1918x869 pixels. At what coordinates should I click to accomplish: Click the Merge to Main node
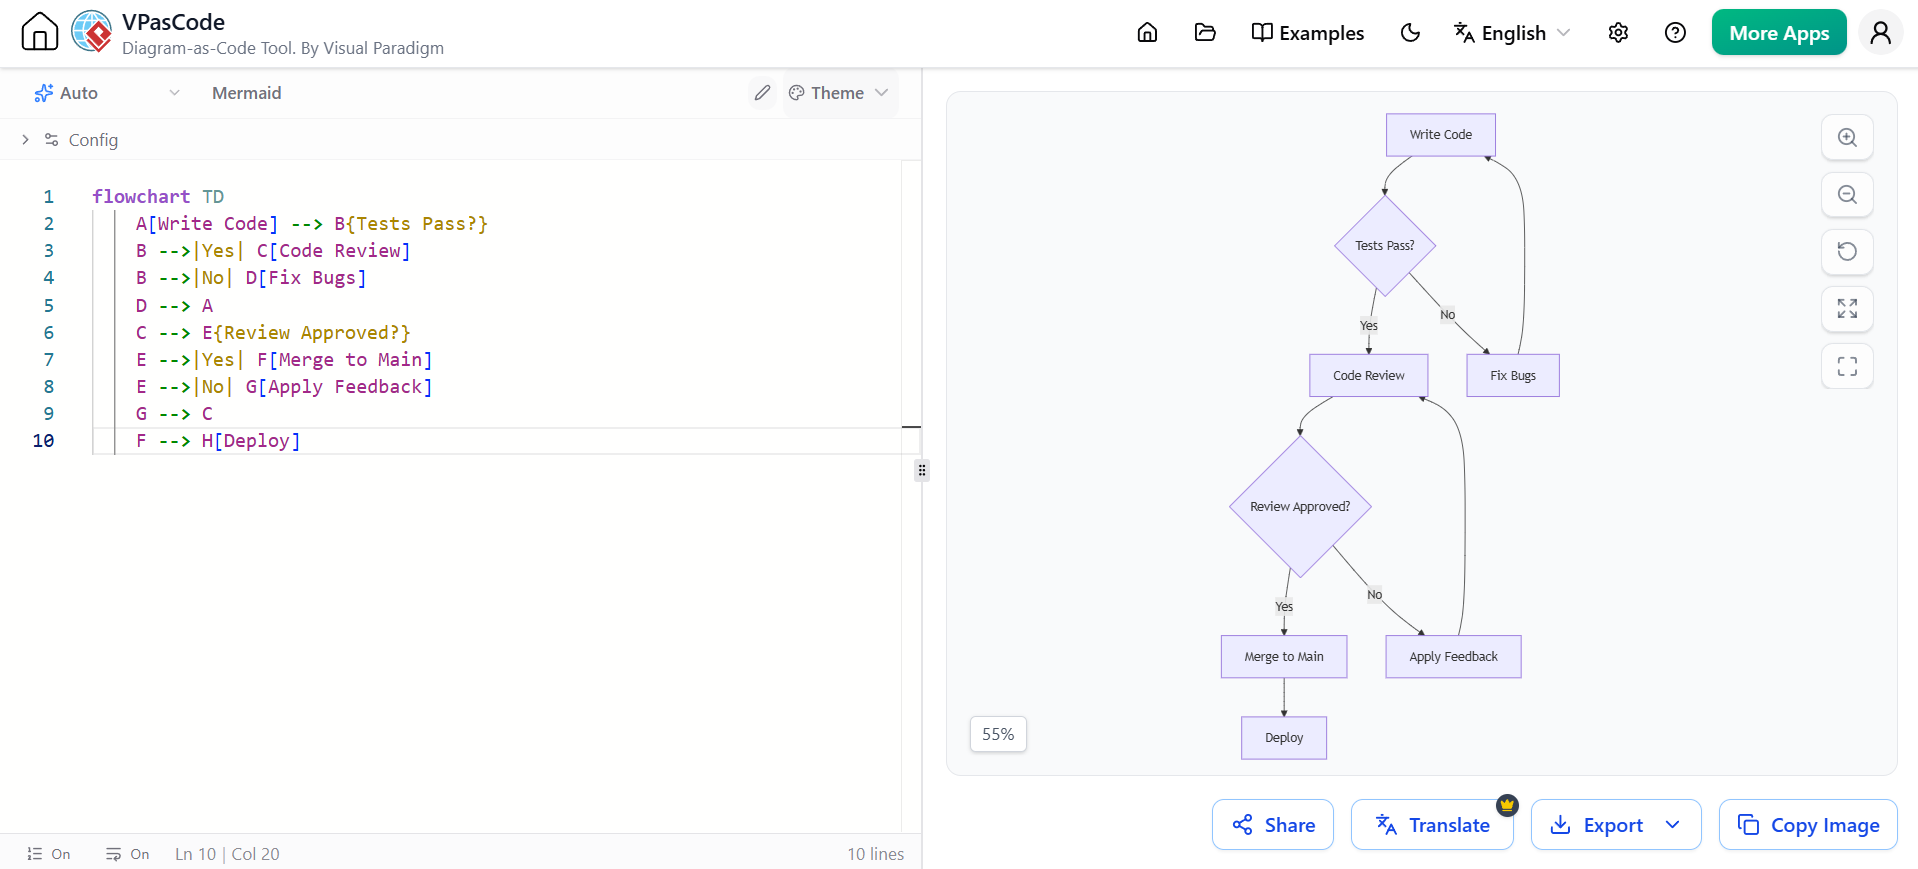tap(1283, 657)
